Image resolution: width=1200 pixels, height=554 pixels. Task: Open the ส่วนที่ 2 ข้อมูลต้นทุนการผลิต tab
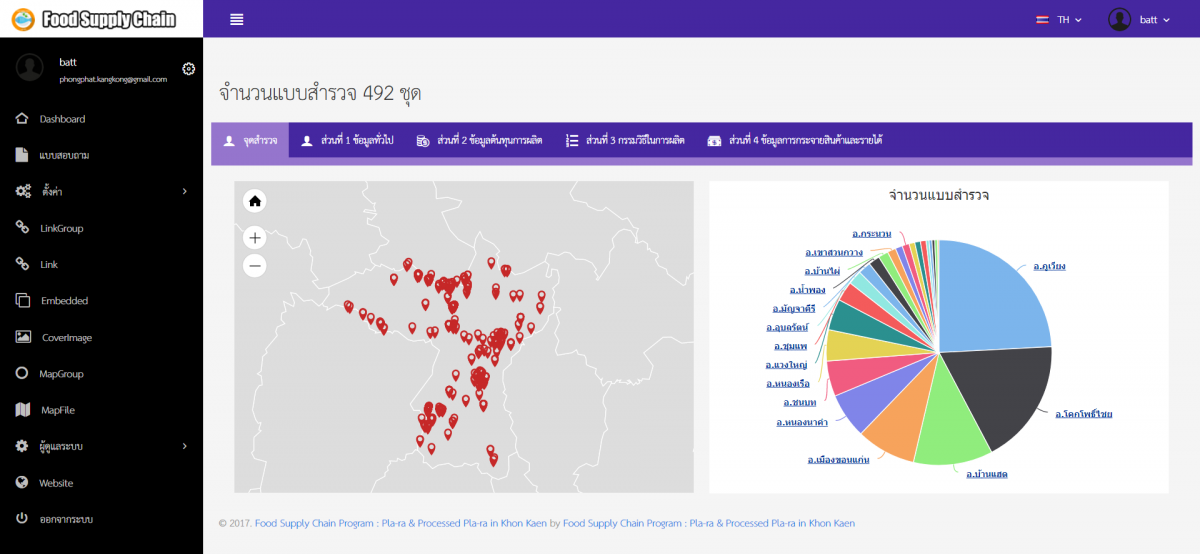pos(479,141)
